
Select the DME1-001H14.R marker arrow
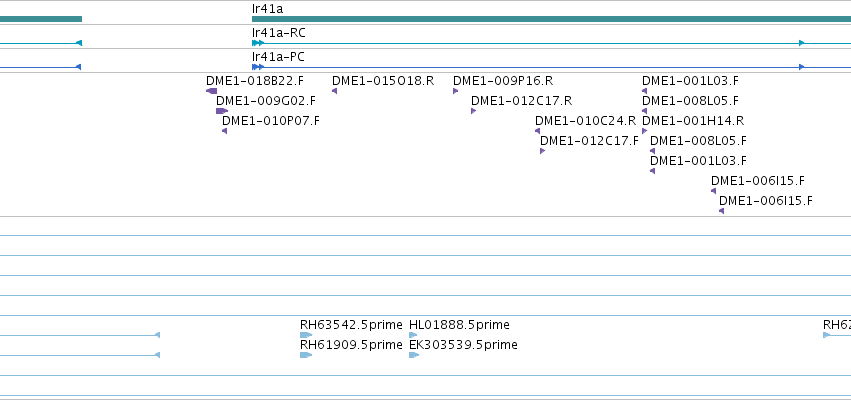[x=644, y=131]
